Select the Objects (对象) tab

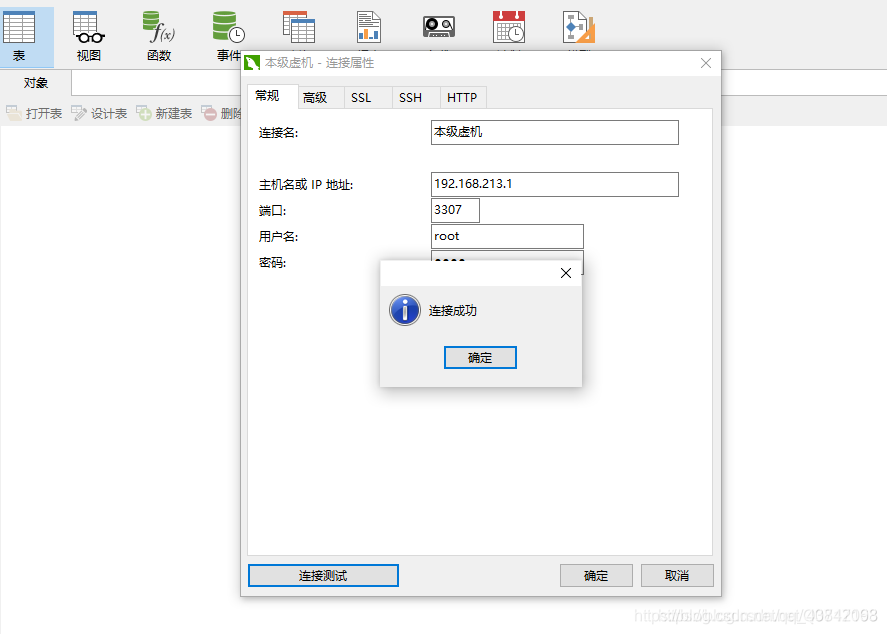[x=36, y=83]
